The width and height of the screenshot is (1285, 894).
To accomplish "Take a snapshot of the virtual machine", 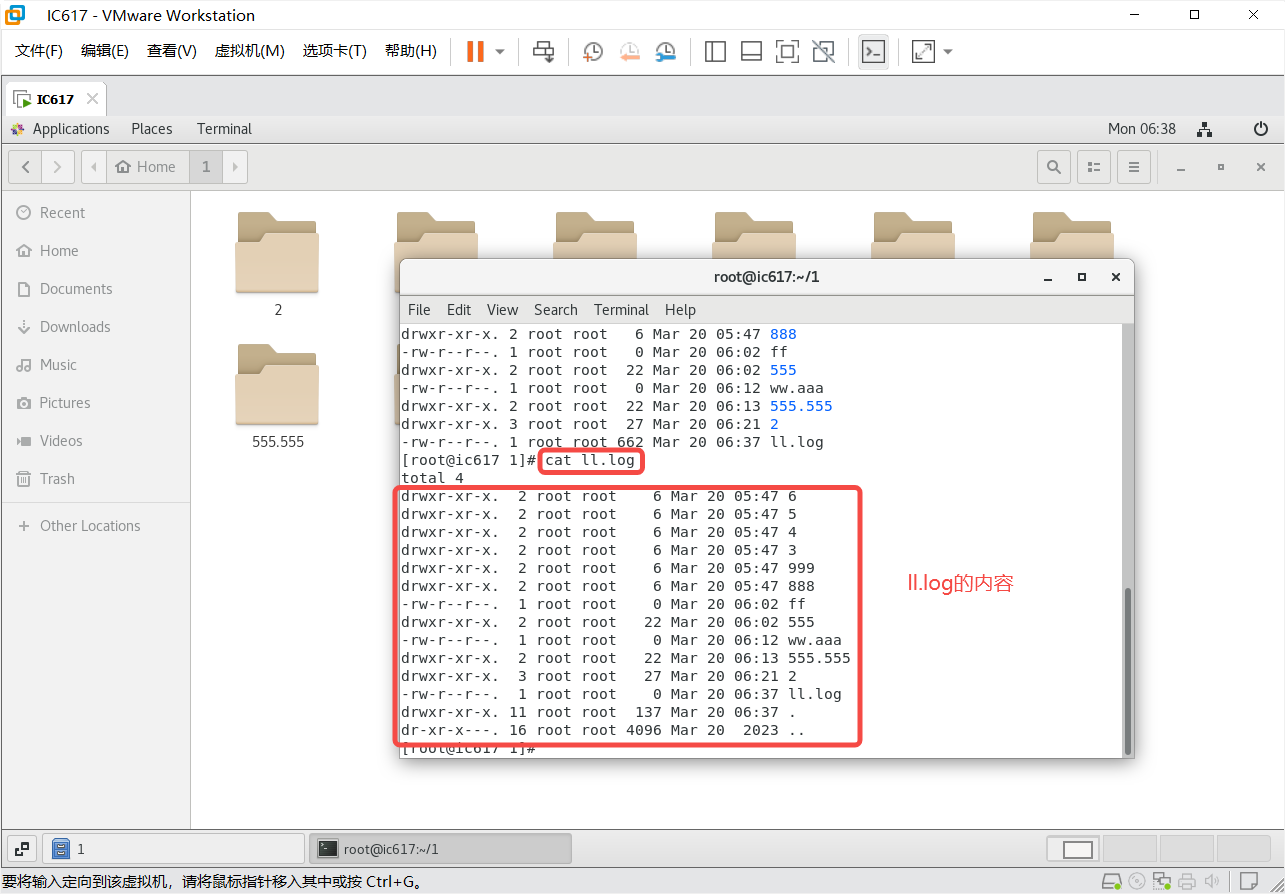I will click(x=593, y=51).
